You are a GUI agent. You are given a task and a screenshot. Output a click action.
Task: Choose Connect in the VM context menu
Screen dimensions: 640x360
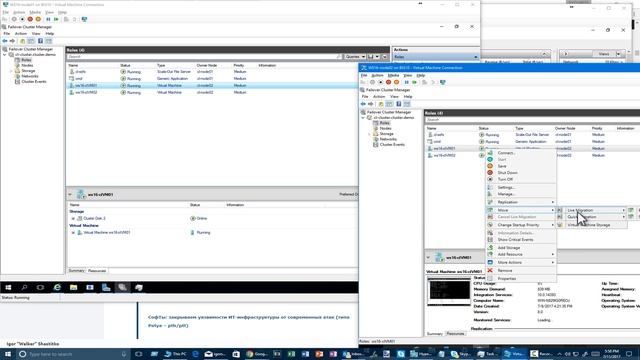[x=506, y=153]
